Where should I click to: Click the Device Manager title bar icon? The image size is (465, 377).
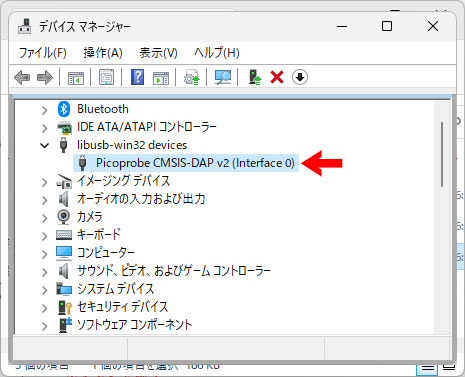click(25, 26)
